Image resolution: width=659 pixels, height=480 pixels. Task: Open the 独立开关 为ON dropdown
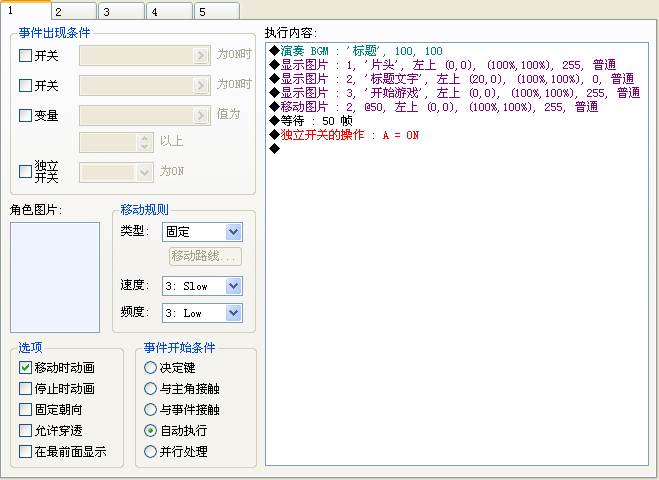pos(116,173)
